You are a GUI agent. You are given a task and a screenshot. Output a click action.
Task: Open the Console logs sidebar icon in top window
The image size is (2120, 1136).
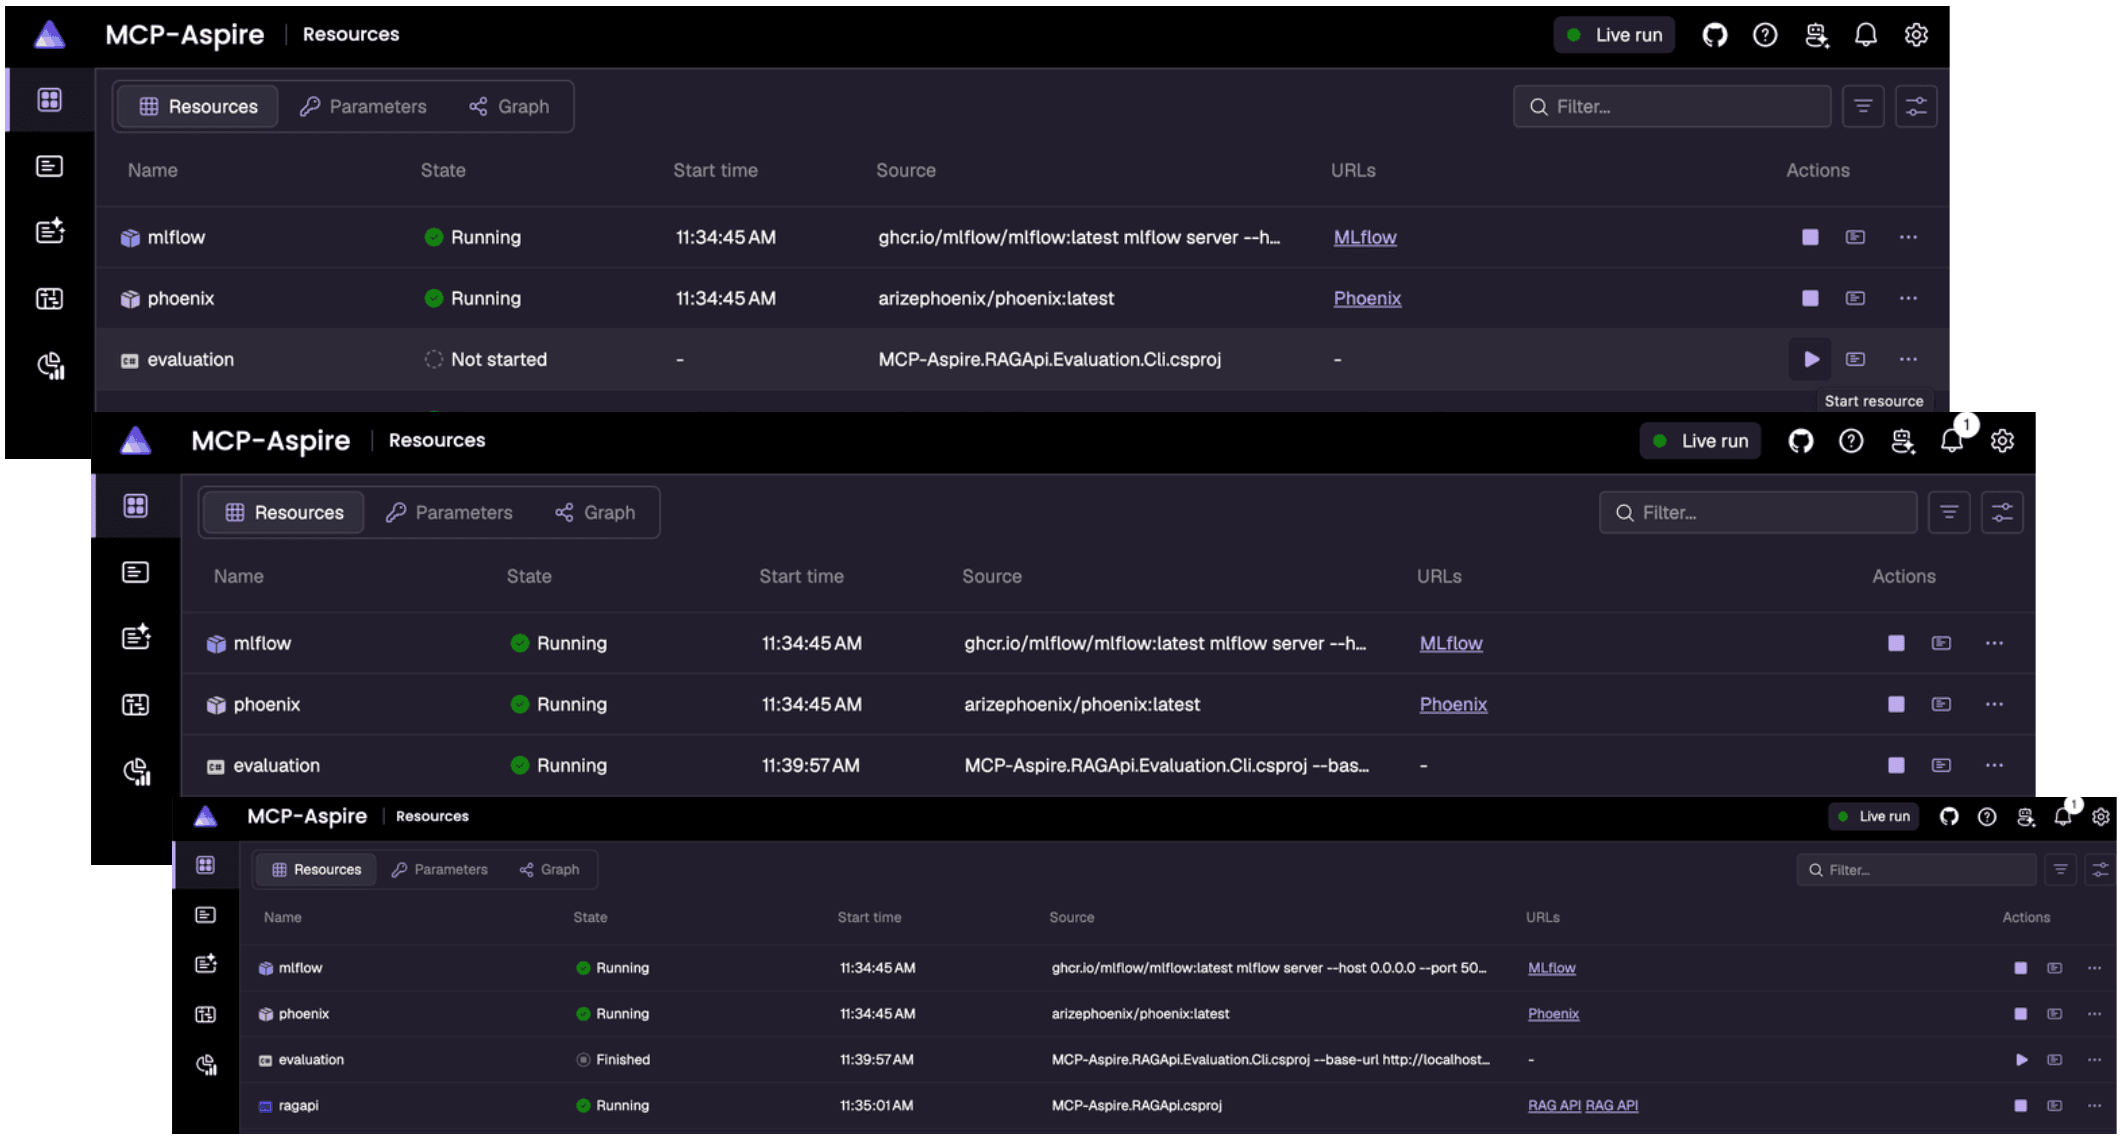point(50,166)
